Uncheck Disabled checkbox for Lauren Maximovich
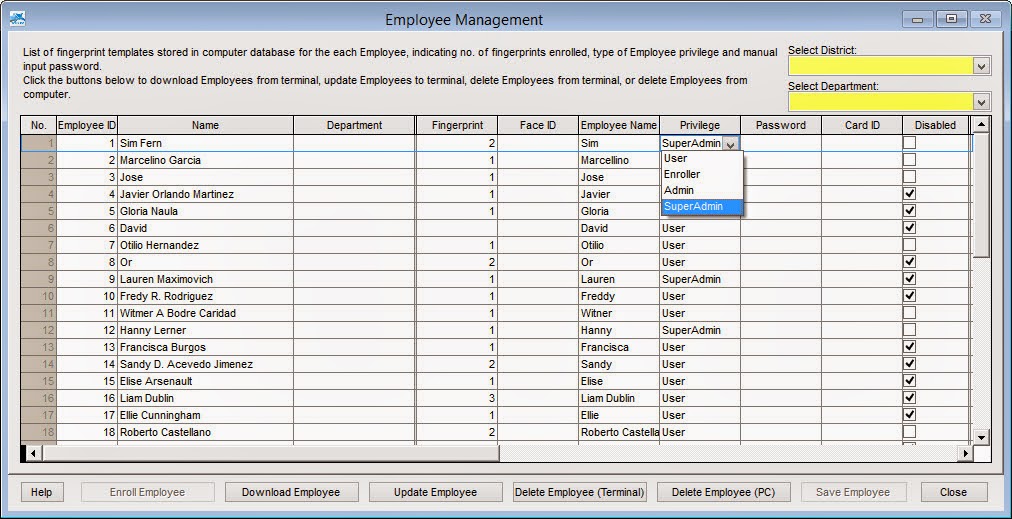1012x519 pixels. (x=909, y=279)
